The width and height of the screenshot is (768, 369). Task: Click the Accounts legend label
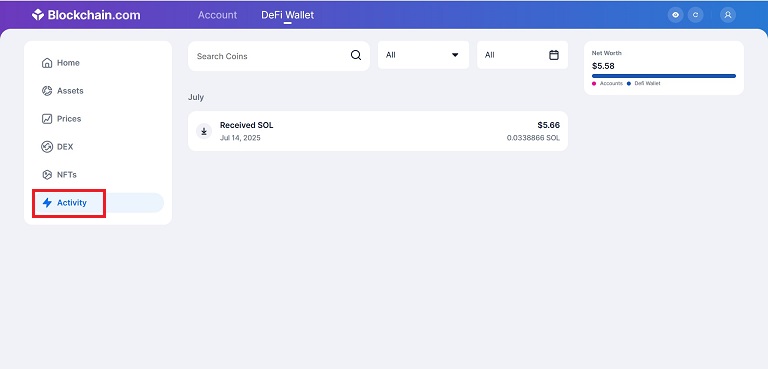611,84
